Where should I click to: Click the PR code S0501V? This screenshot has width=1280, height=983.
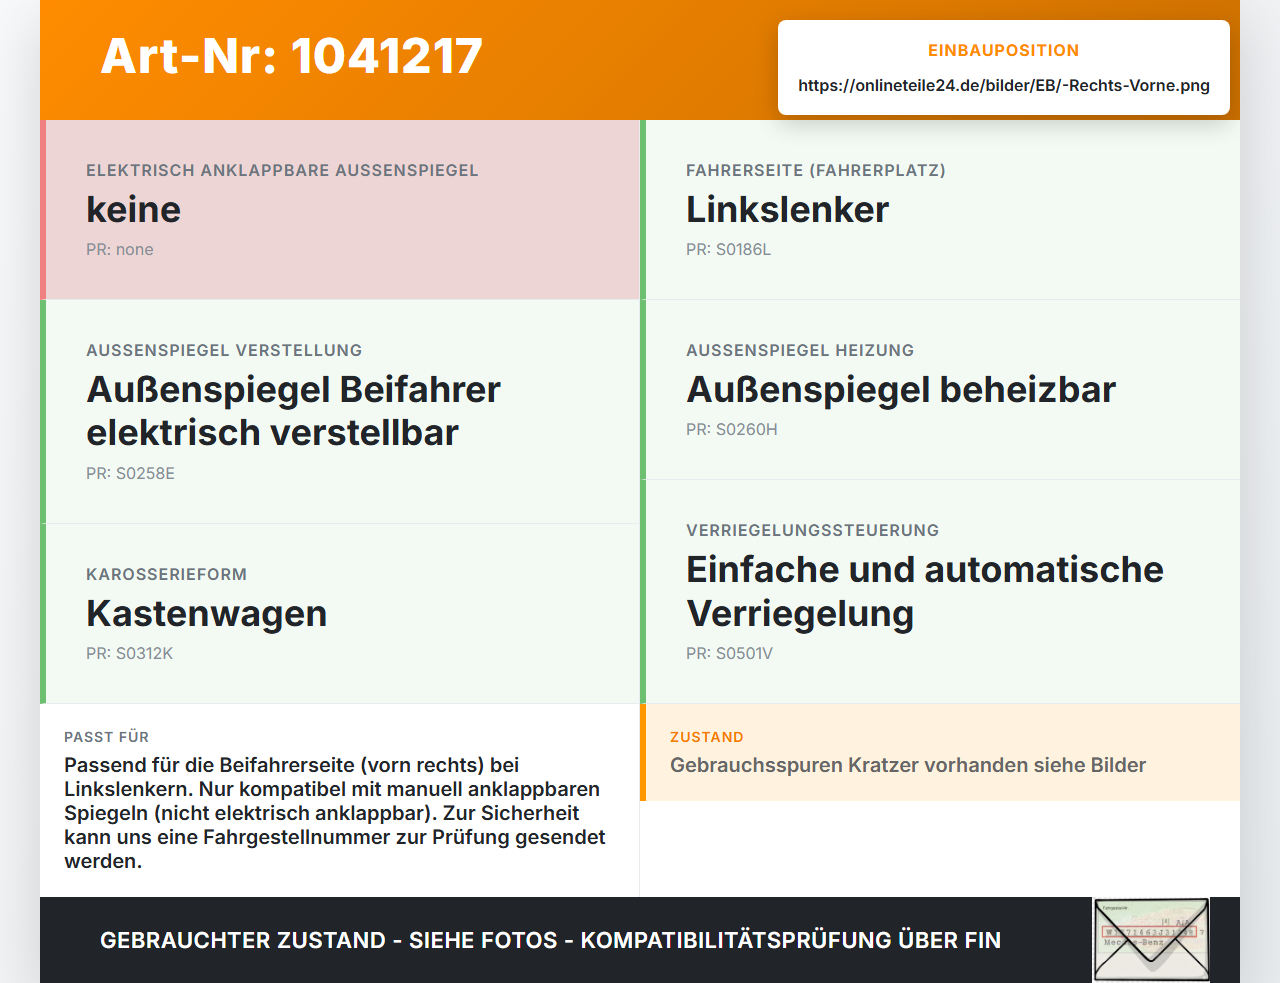coord(729,654)
